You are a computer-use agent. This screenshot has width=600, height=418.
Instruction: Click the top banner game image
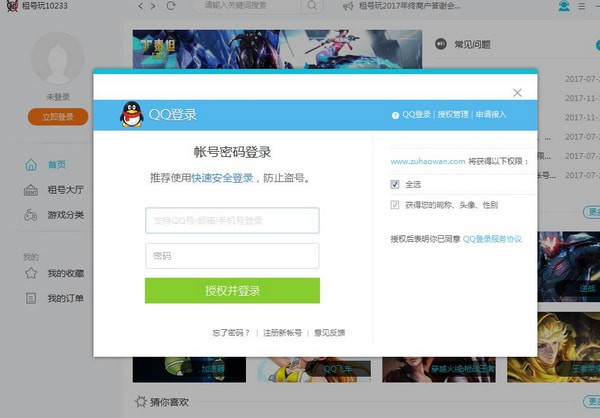(x=277, y=49)
